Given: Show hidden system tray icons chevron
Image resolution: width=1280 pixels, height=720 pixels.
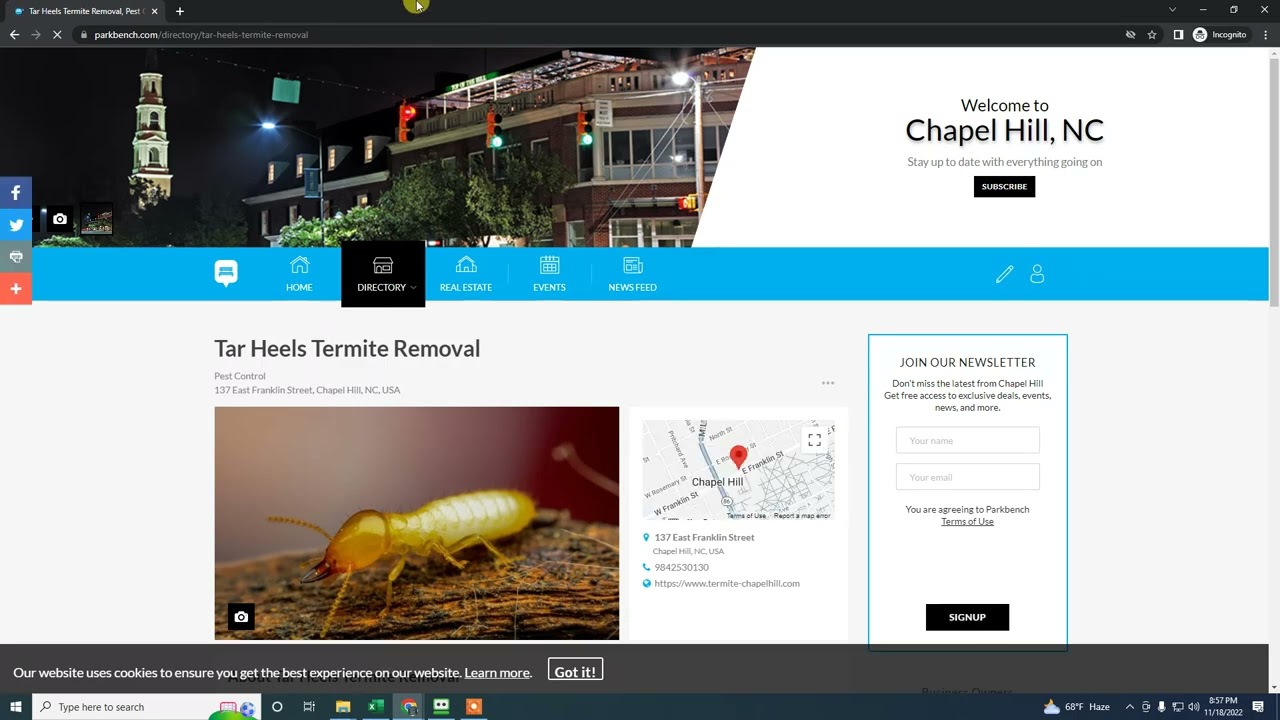Looking at the screenshot, I should [1130, 707].
